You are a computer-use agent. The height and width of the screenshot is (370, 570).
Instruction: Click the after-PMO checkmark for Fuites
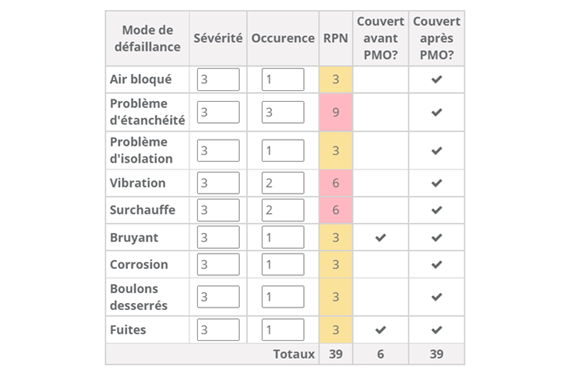point(437,330)
